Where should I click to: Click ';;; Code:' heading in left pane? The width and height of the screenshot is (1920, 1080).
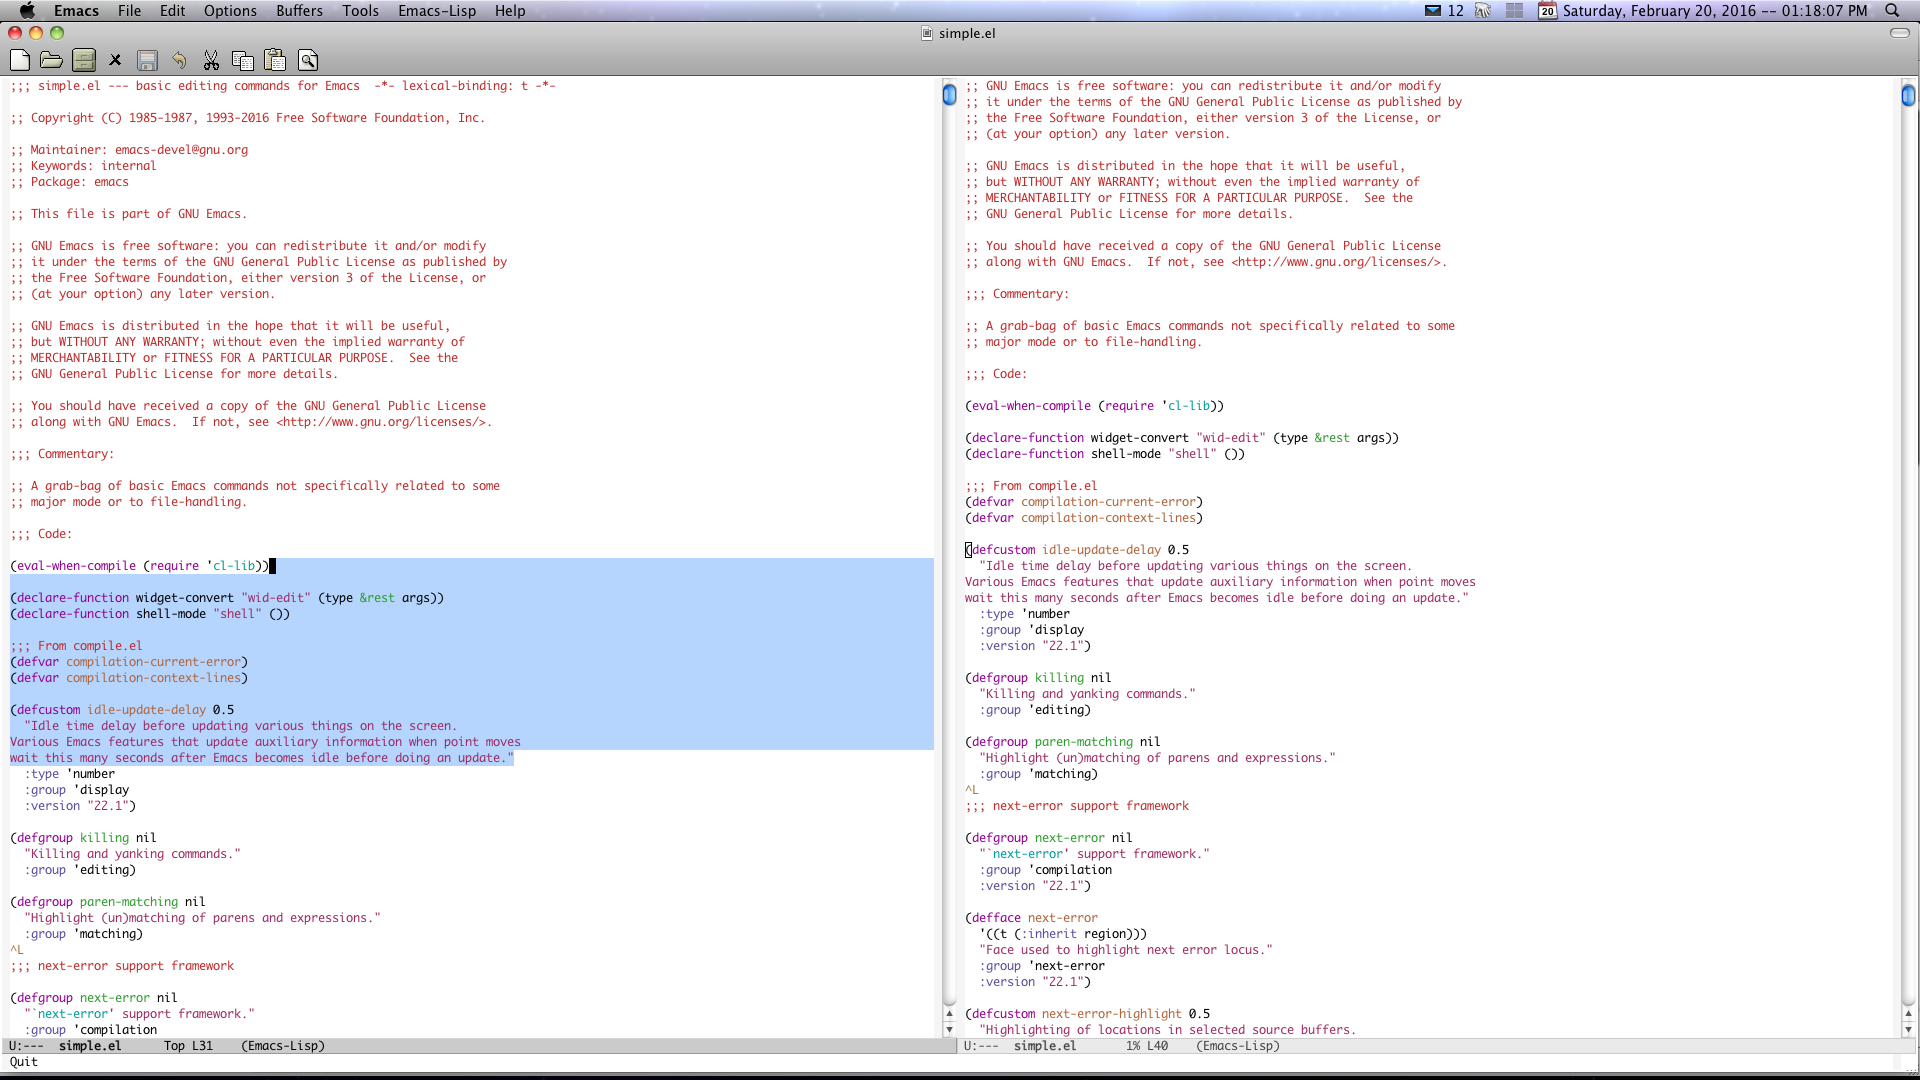coord(41,534)
